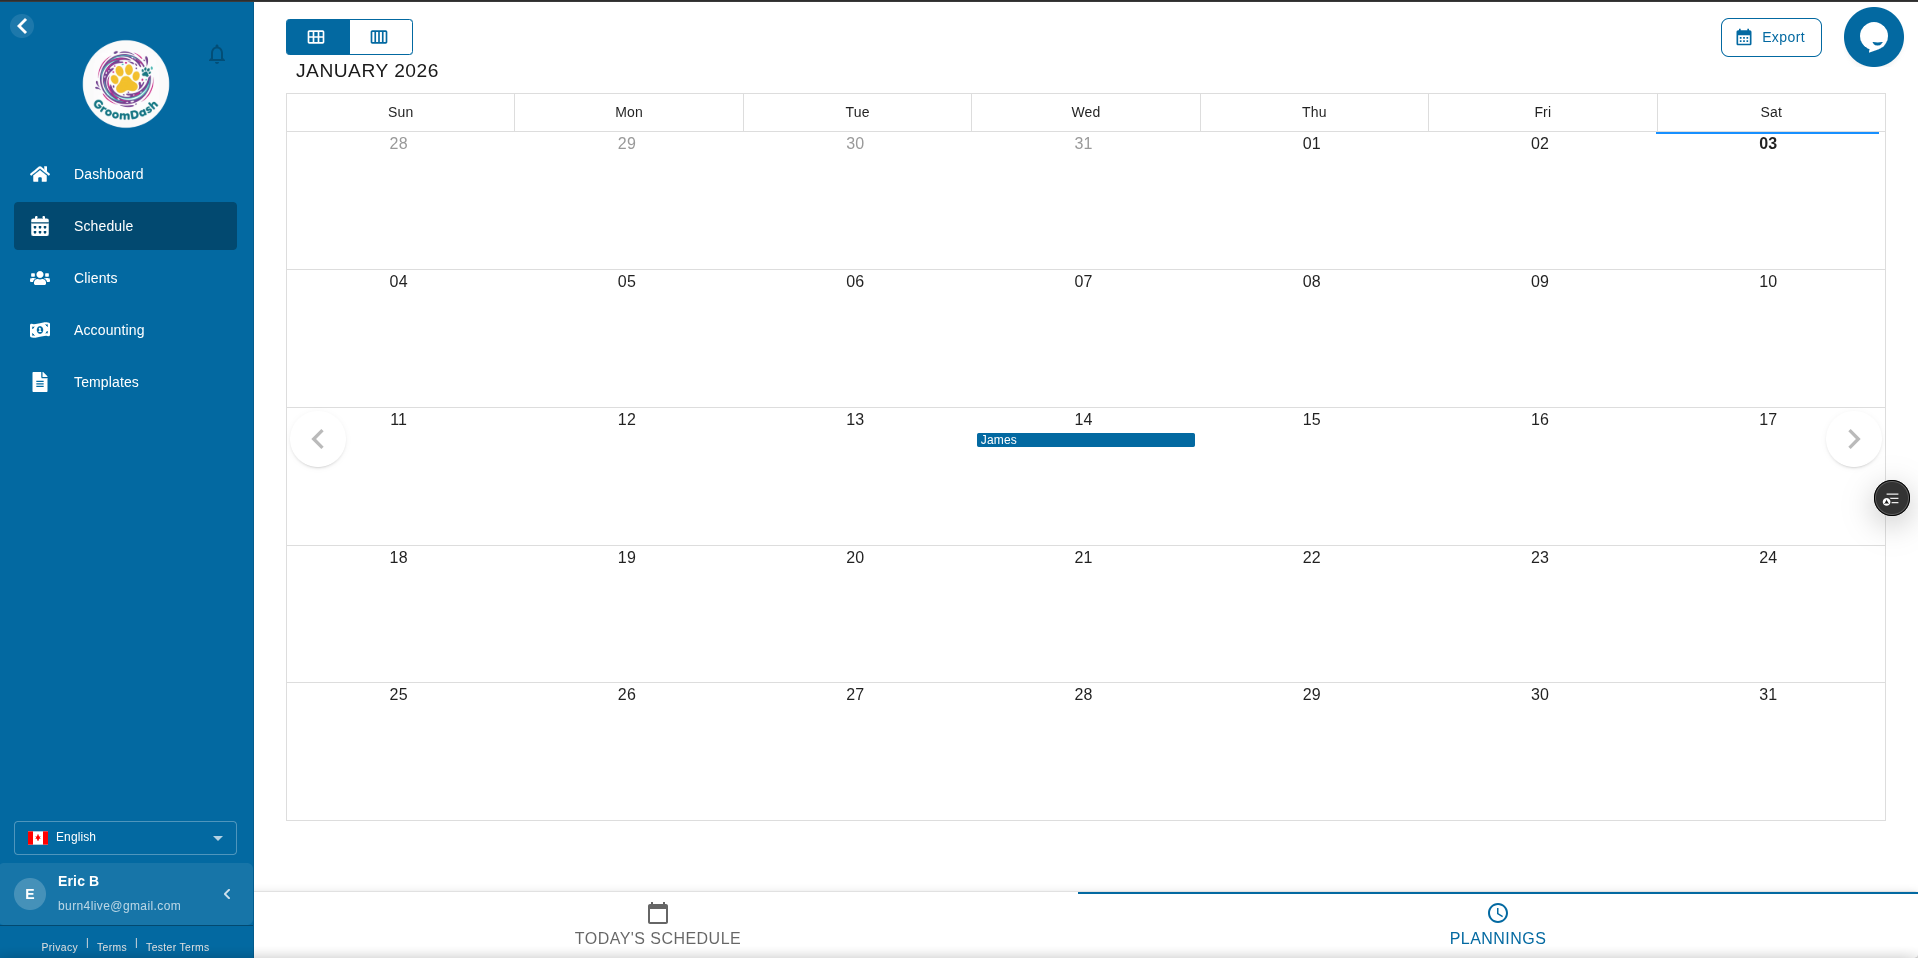Click the notification bell
Image resolution: width=1918 pixels, height=958 pixels.
[x=217, y=55]
